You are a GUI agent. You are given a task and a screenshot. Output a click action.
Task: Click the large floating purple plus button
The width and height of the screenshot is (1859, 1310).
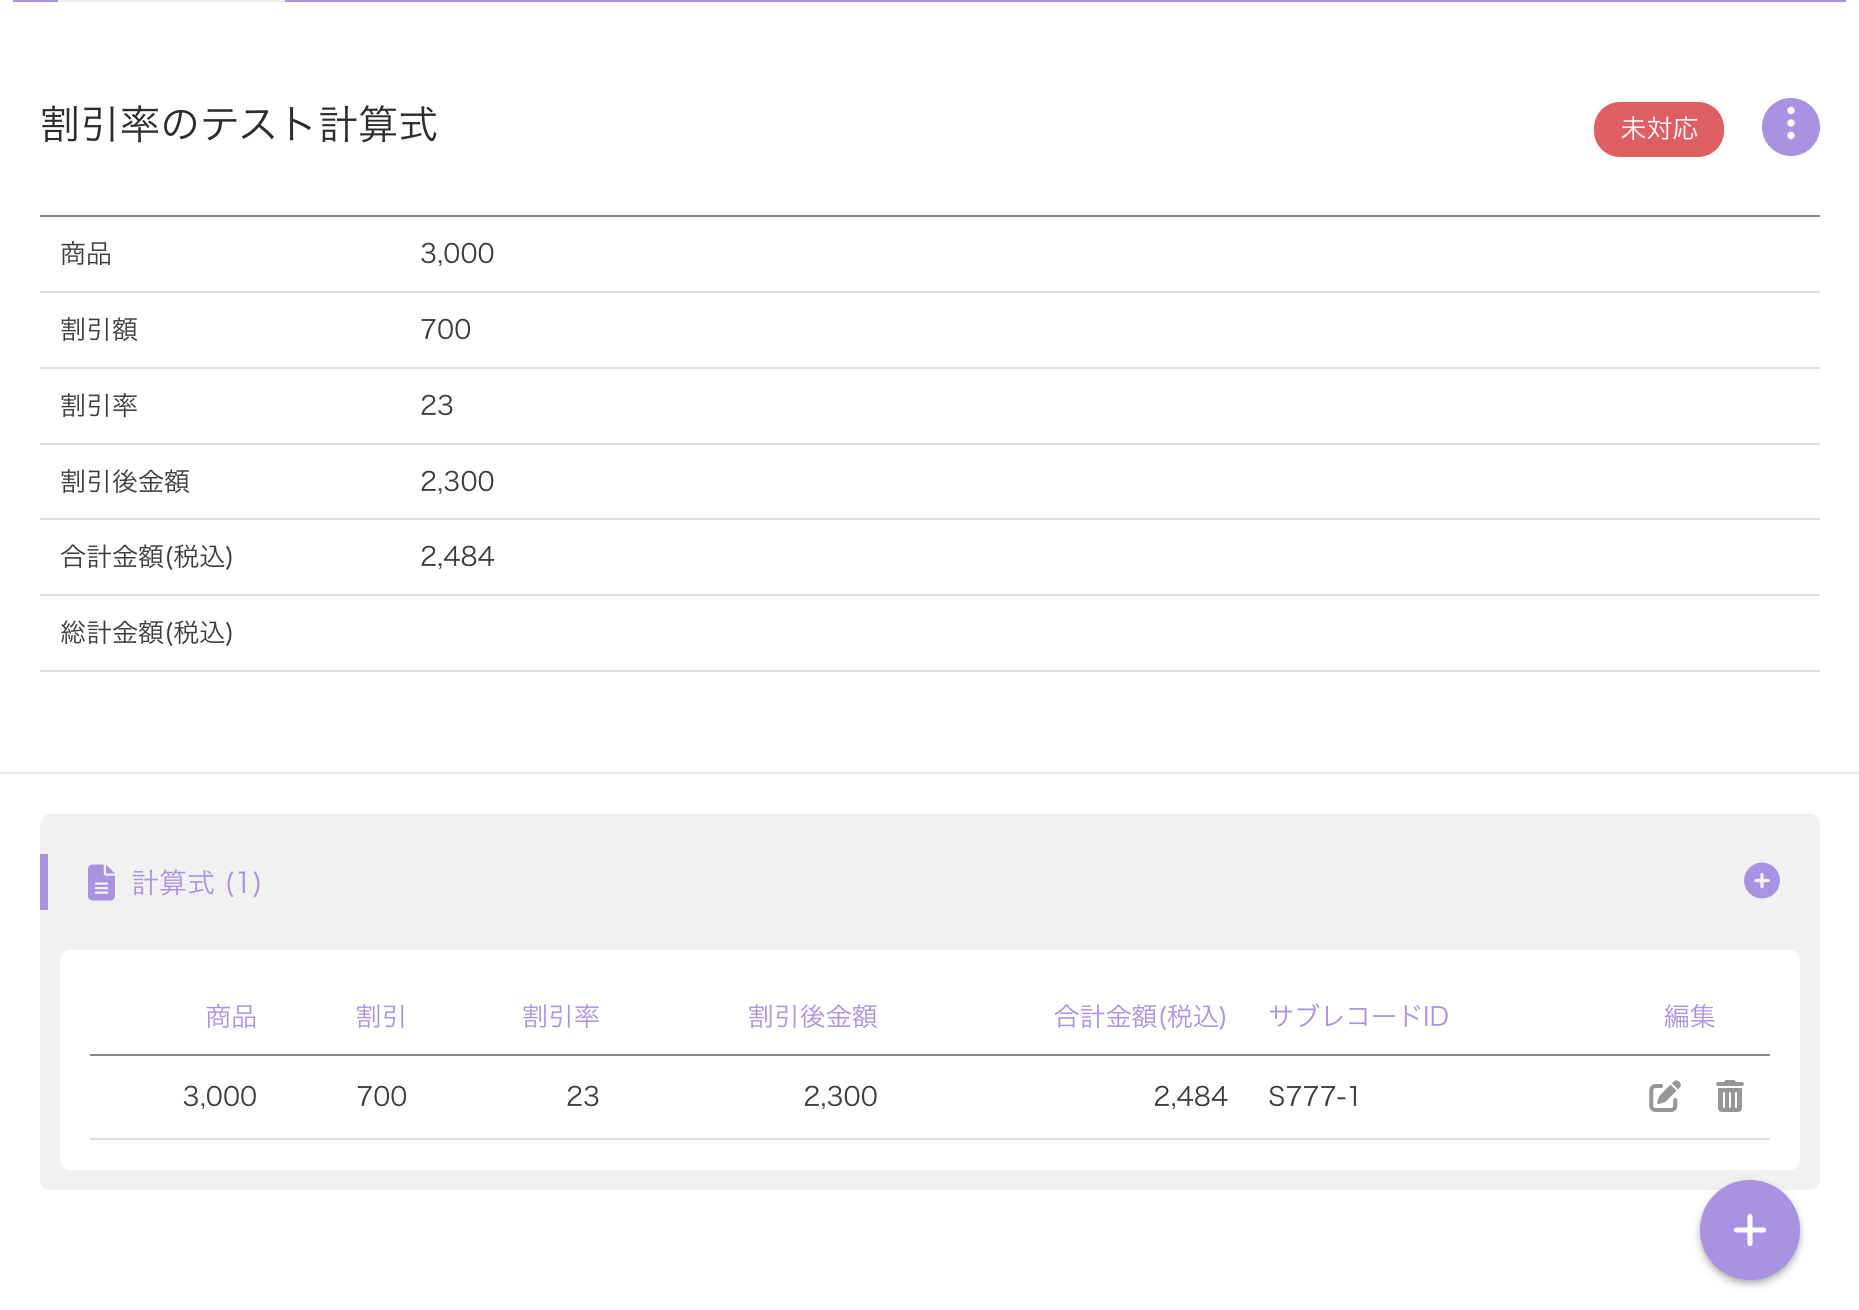(1749, 1230)
